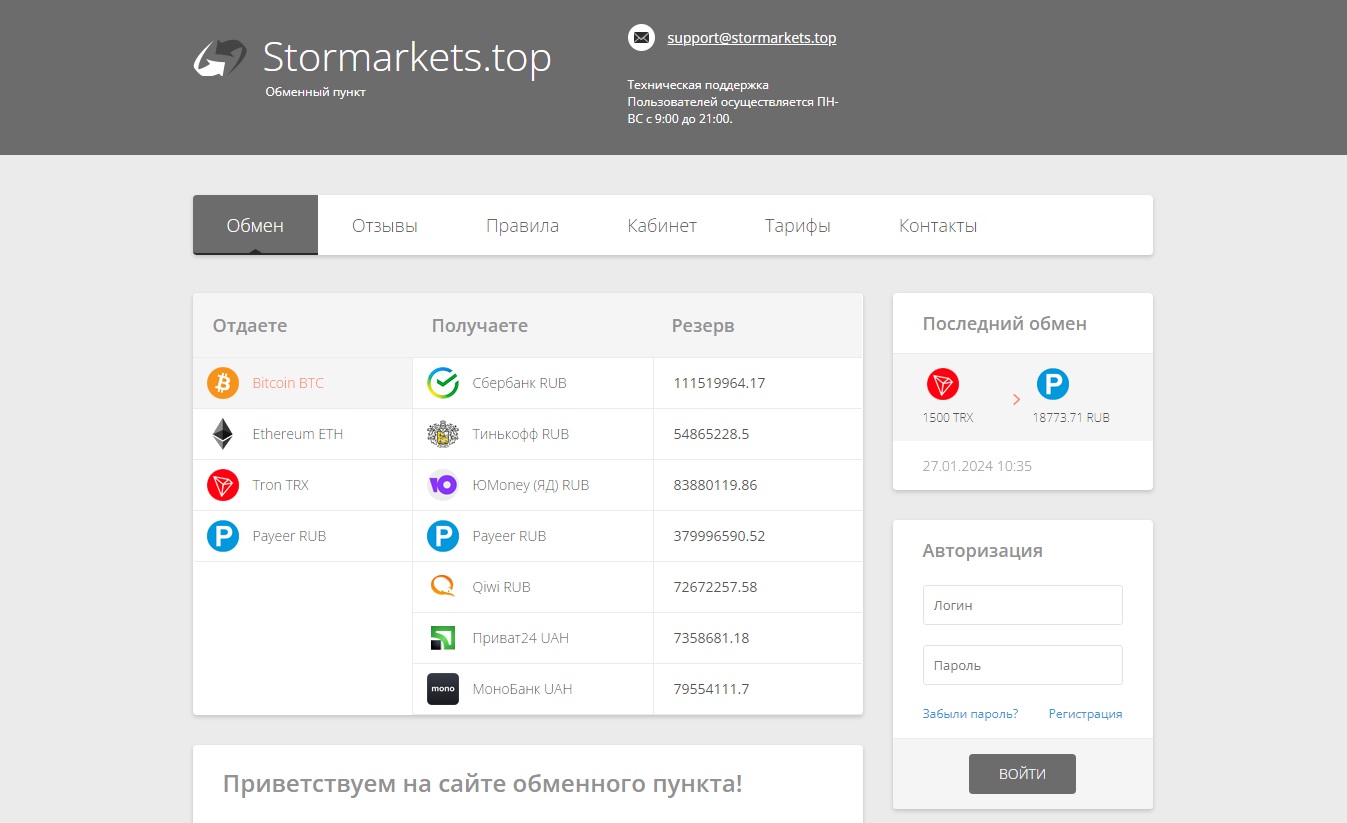The width and height of the screenshot is (1347, 823).
Task: Click the black МоноБанк mono icon
Action: coord(443,689)
